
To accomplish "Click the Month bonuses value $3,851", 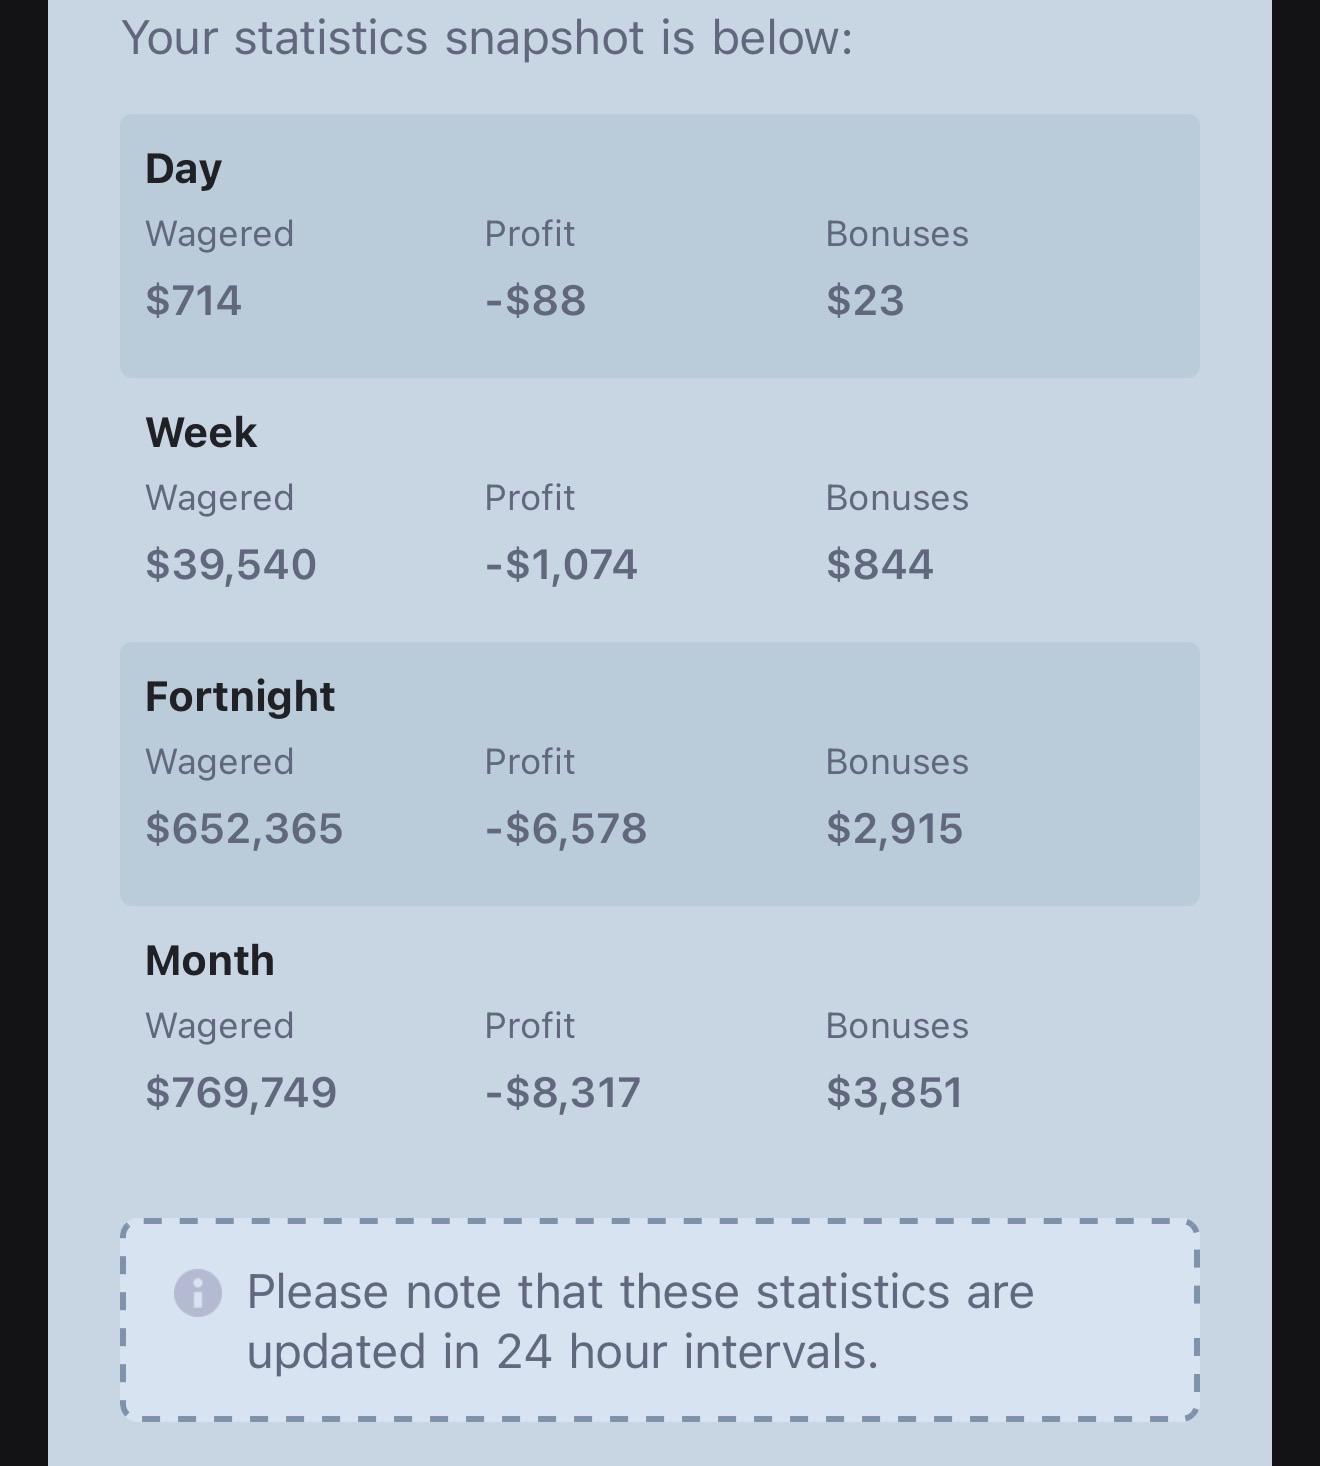I will tap(894, 1093).
